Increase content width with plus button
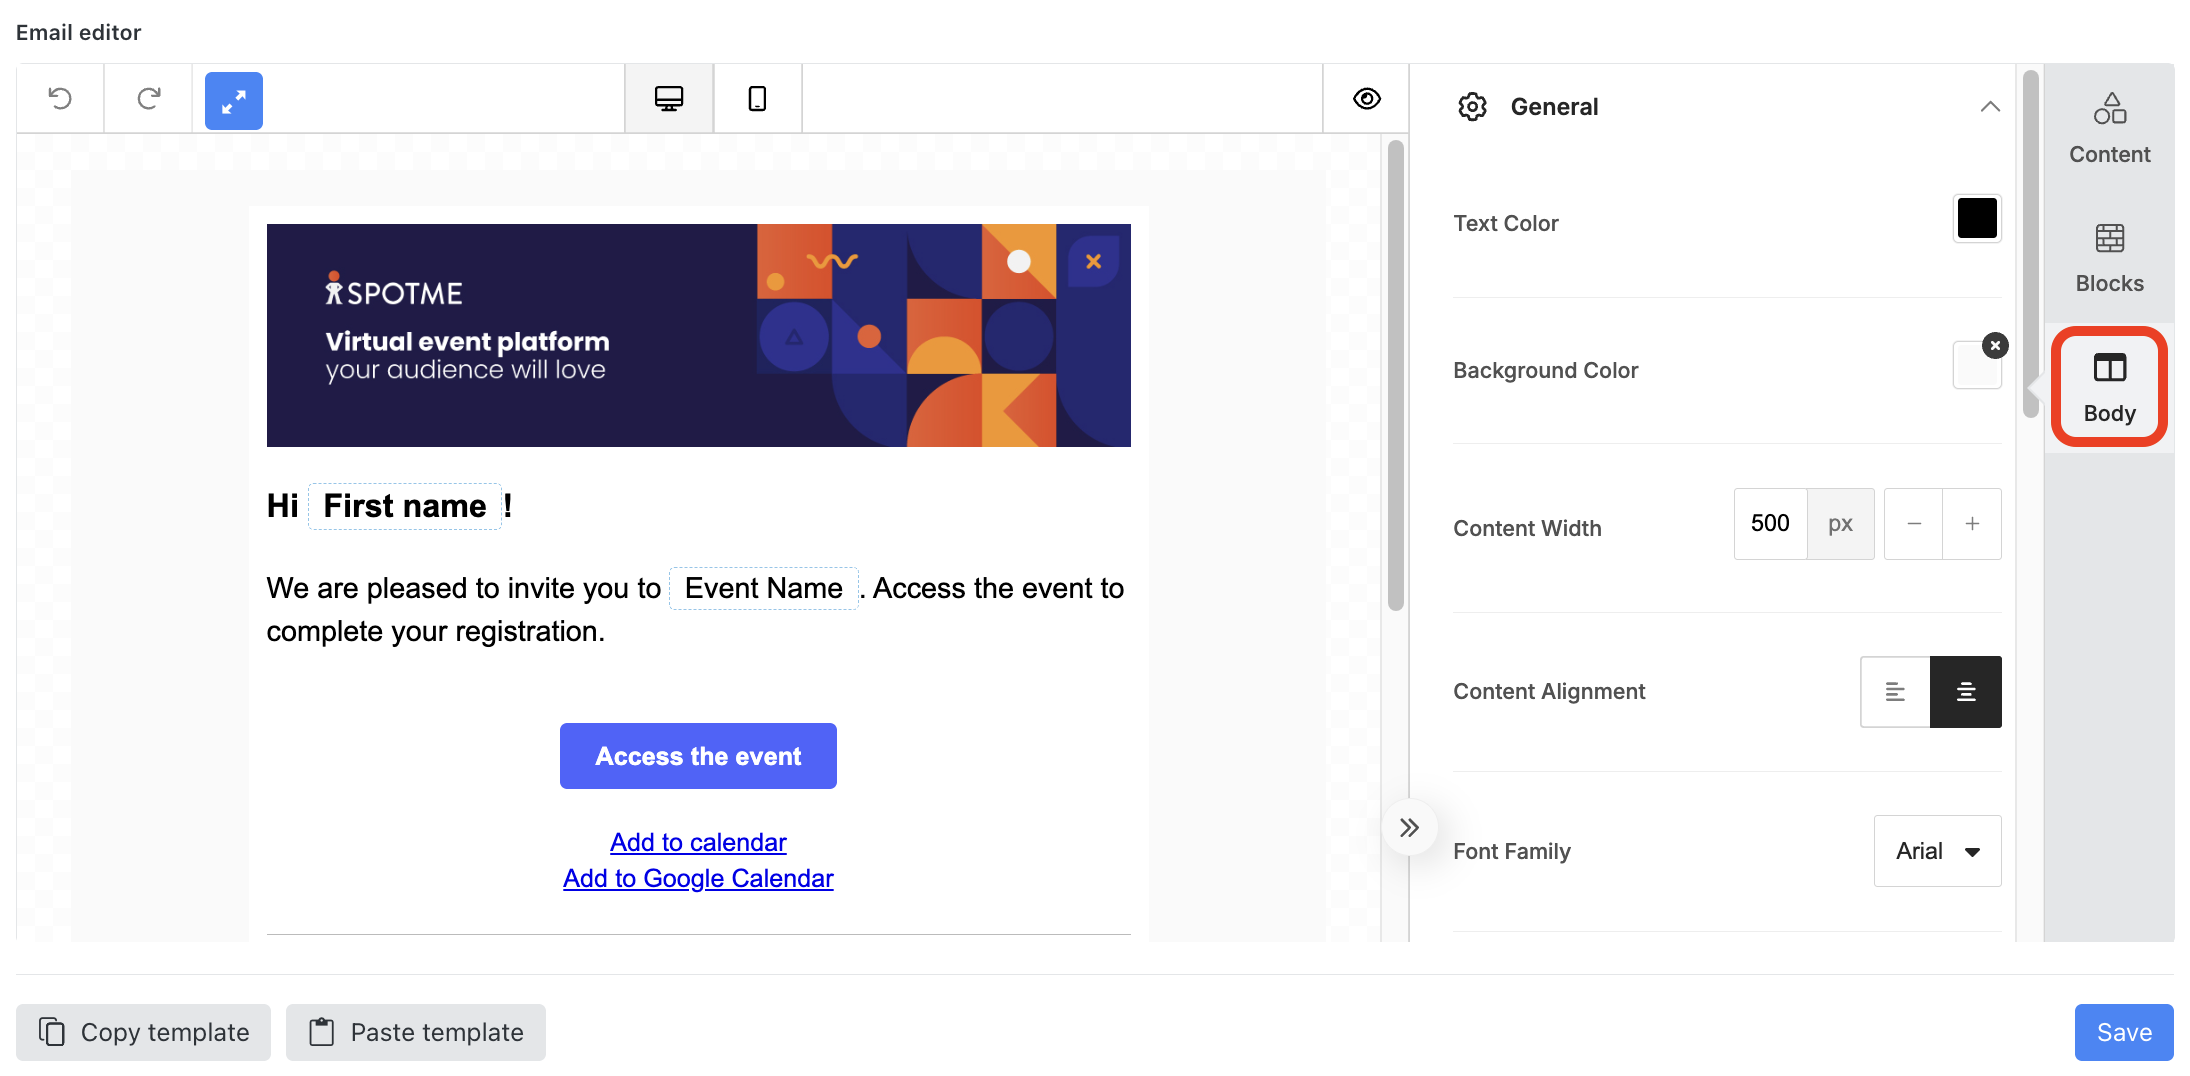Screen dimensions: 2190x1076 [1972, 523]
